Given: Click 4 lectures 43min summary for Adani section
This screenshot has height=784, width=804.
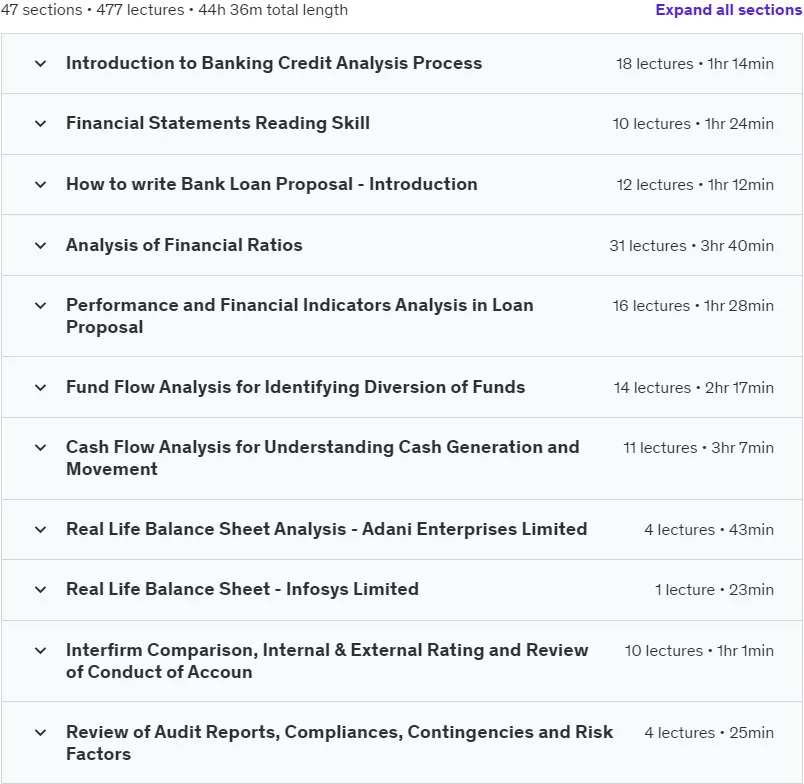Looking at the screenshot, I should tap(709, 530).
